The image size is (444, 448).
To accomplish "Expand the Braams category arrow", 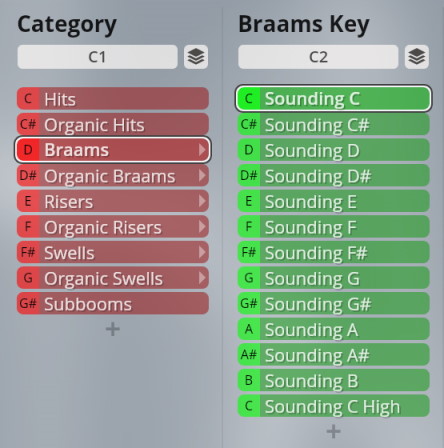I will (x=202, y=150).
